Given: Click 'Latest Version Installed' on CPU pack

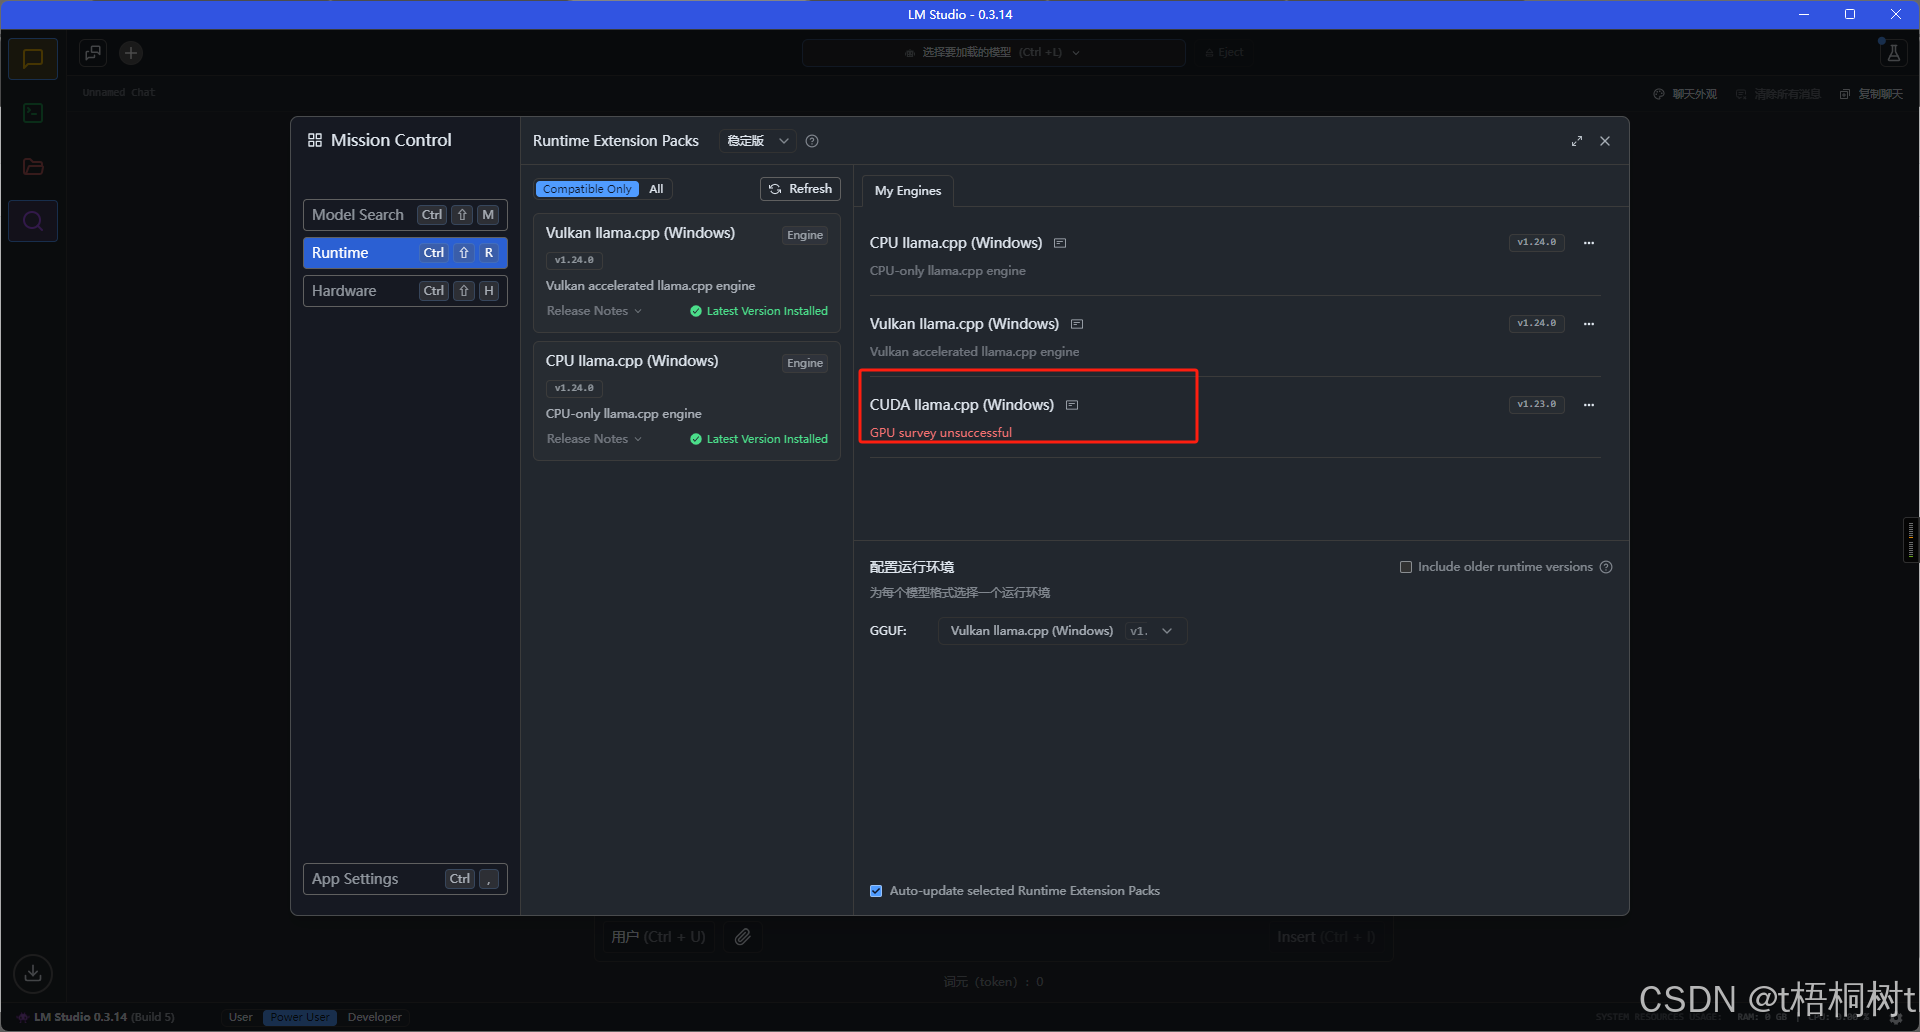Looking at the screenshot, I should [x=759, y=439].
